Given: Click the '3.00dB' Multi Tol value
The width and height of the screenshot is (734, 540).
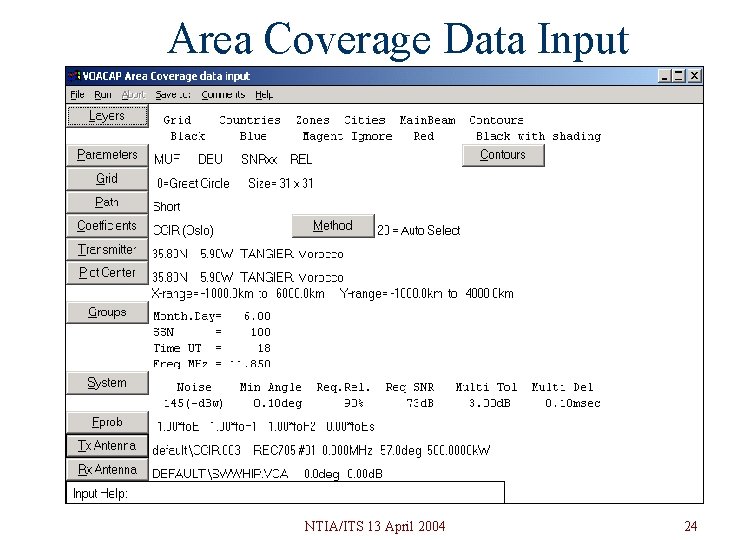Looking at the screenshot, I should tap(490, 403).
